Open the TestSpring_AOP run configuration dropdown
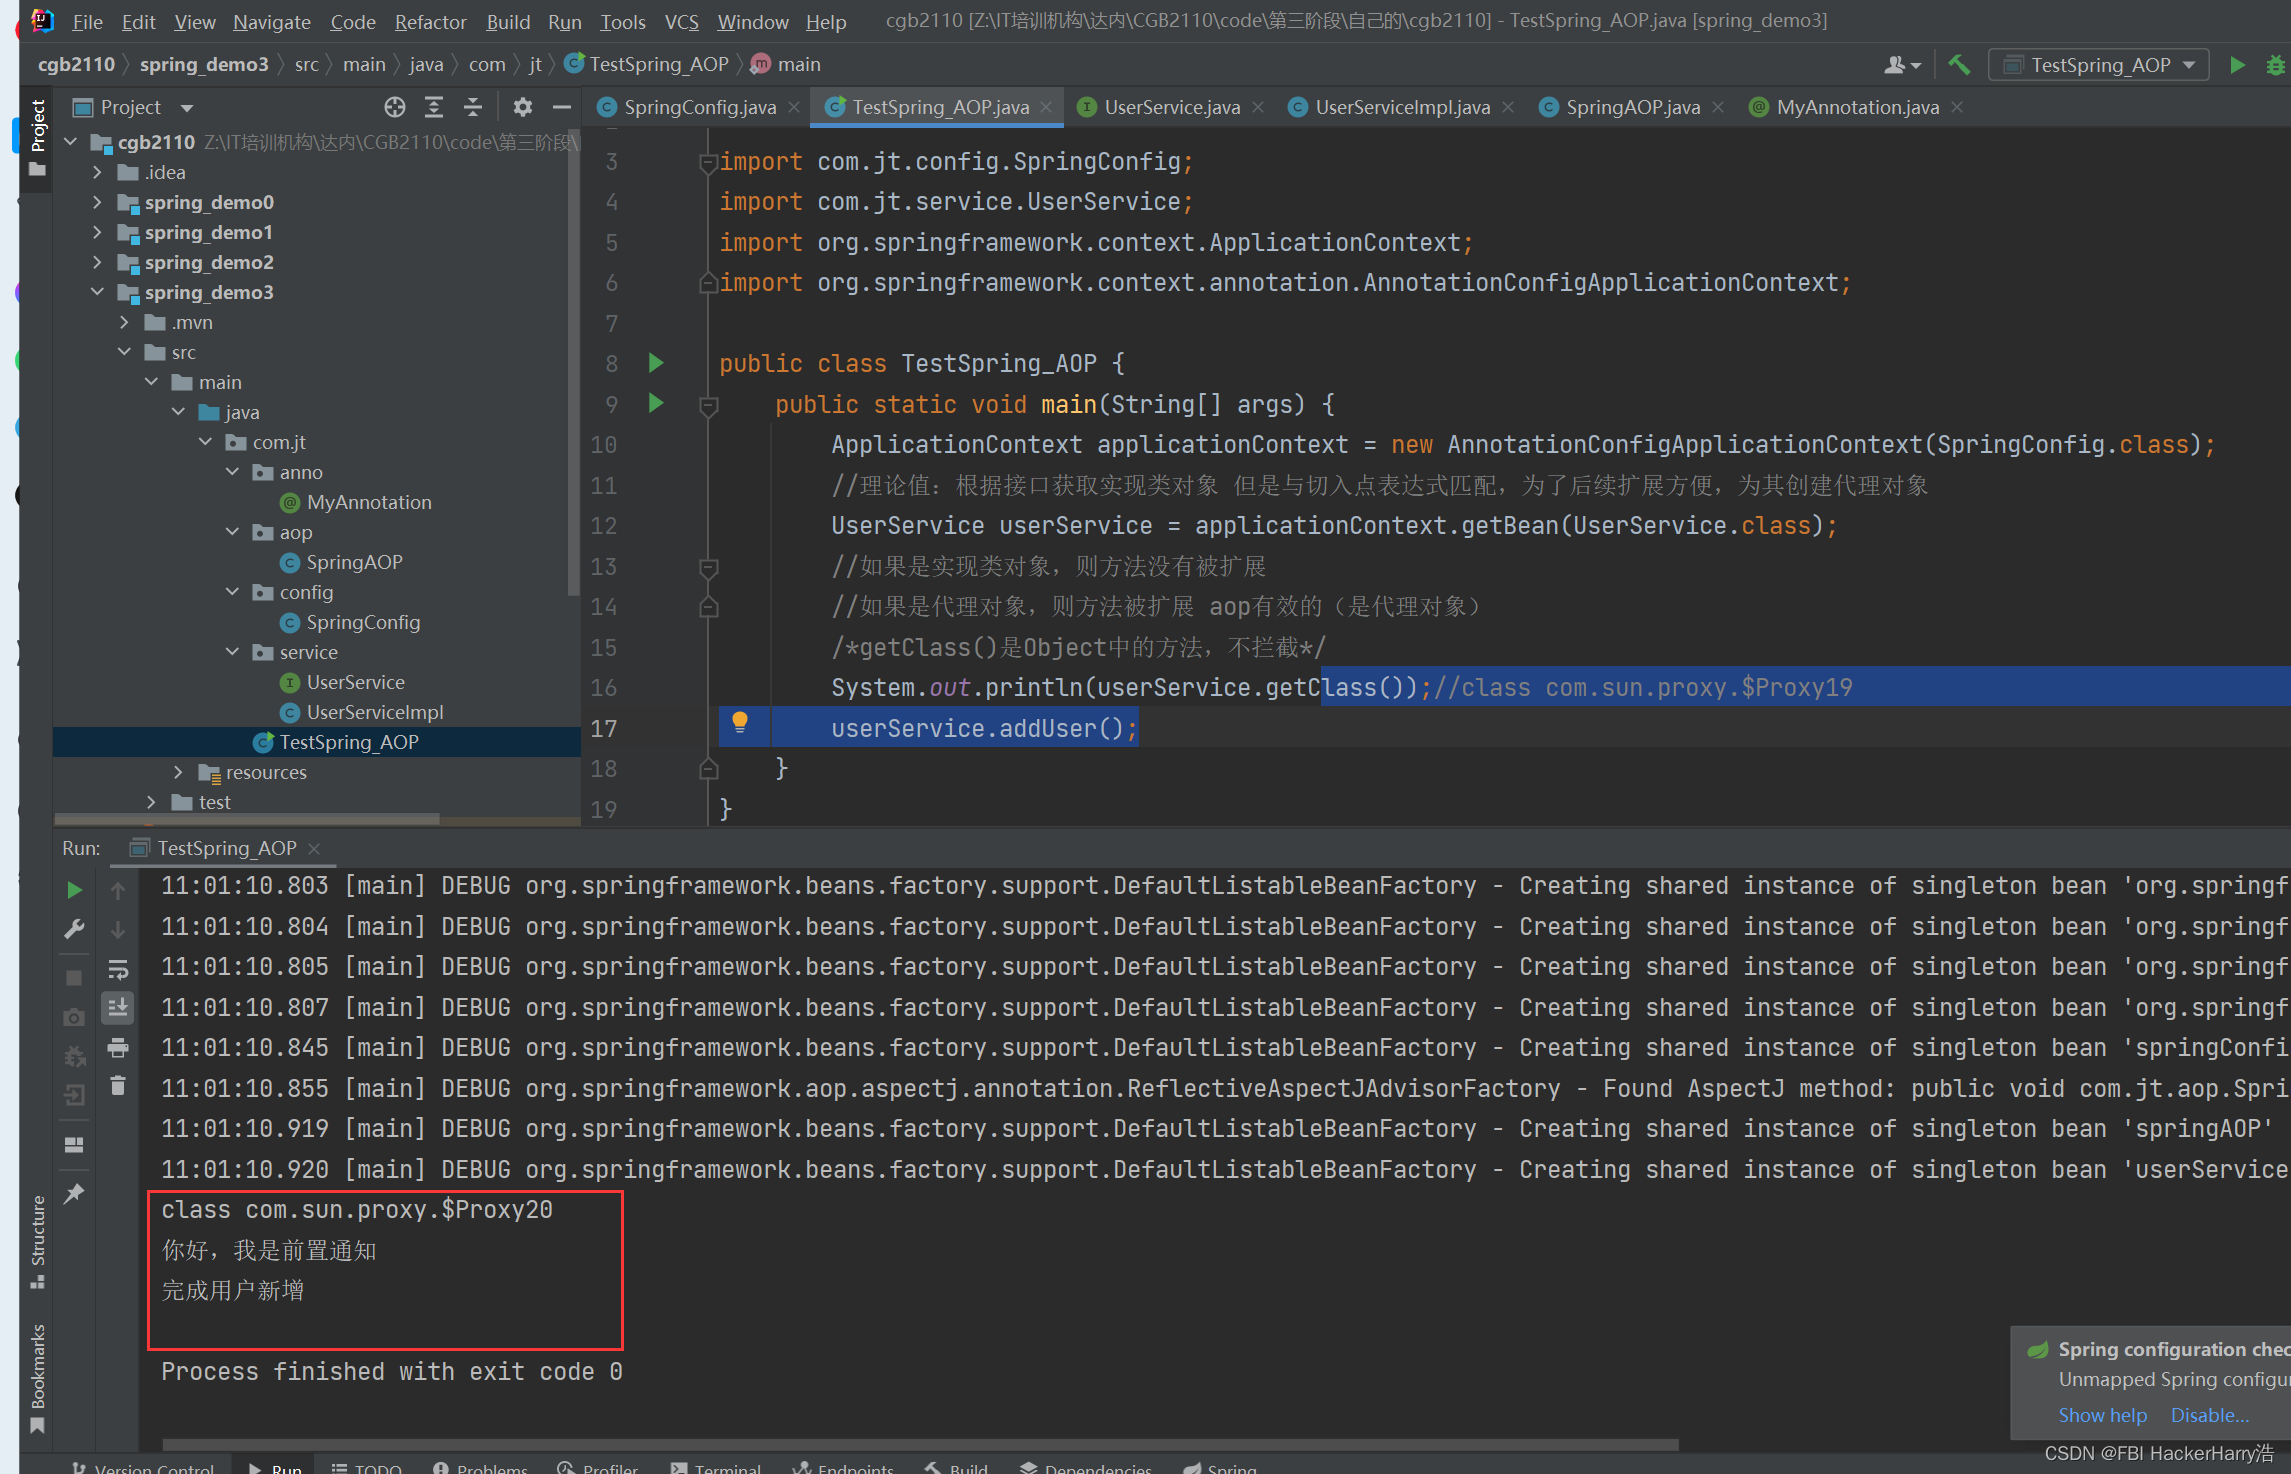The image size is (2291, 1474). point(2100,65)
